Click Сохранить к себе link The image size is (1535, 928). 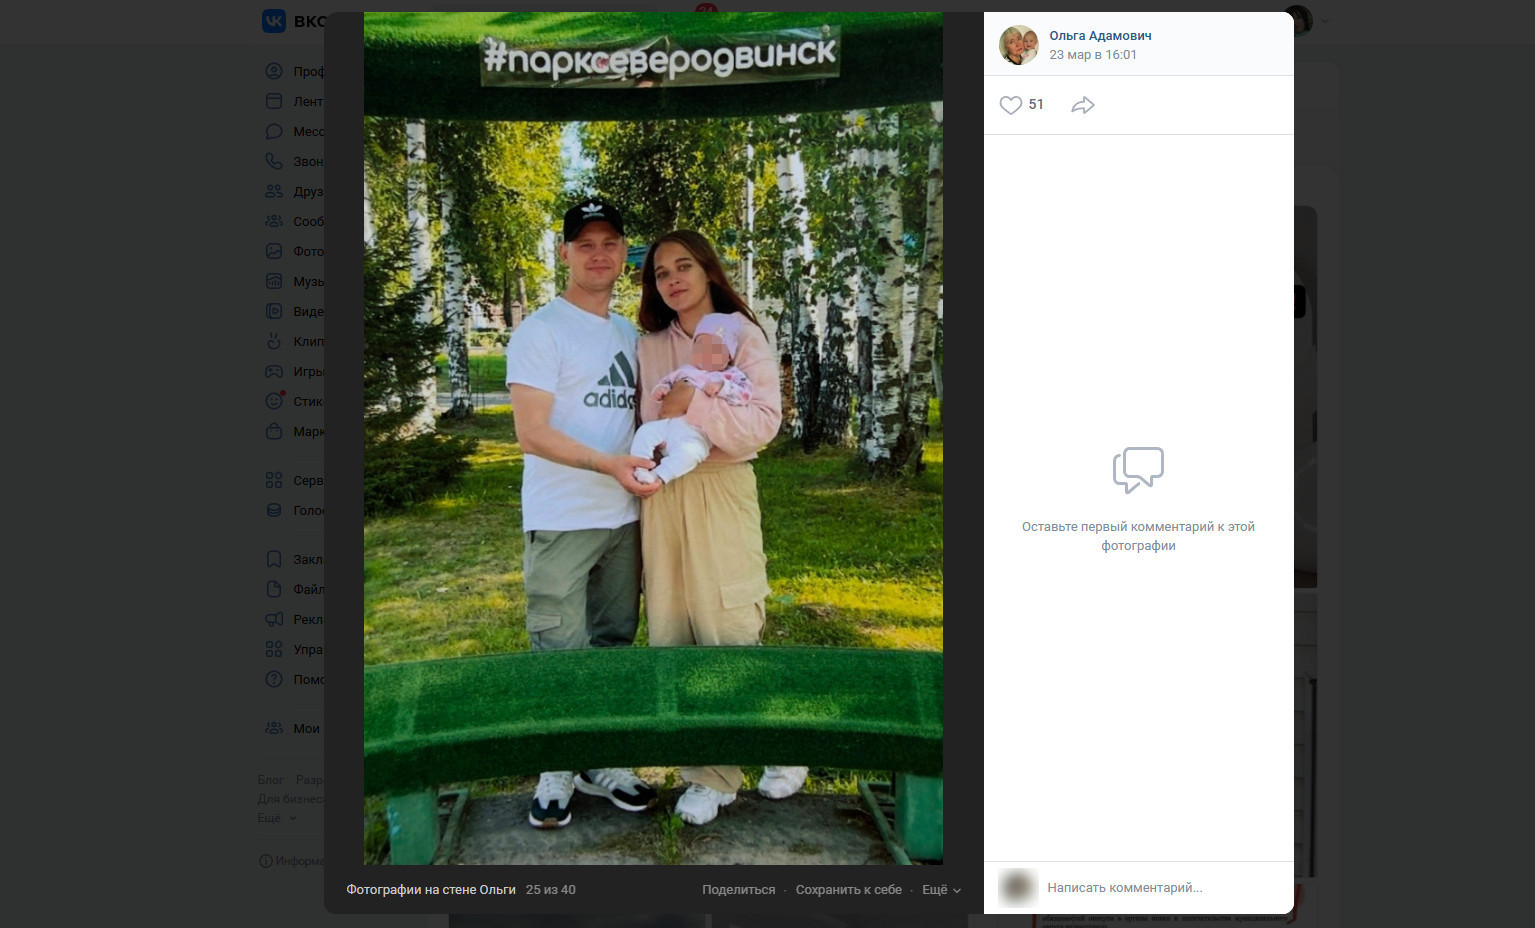point(849,890)
